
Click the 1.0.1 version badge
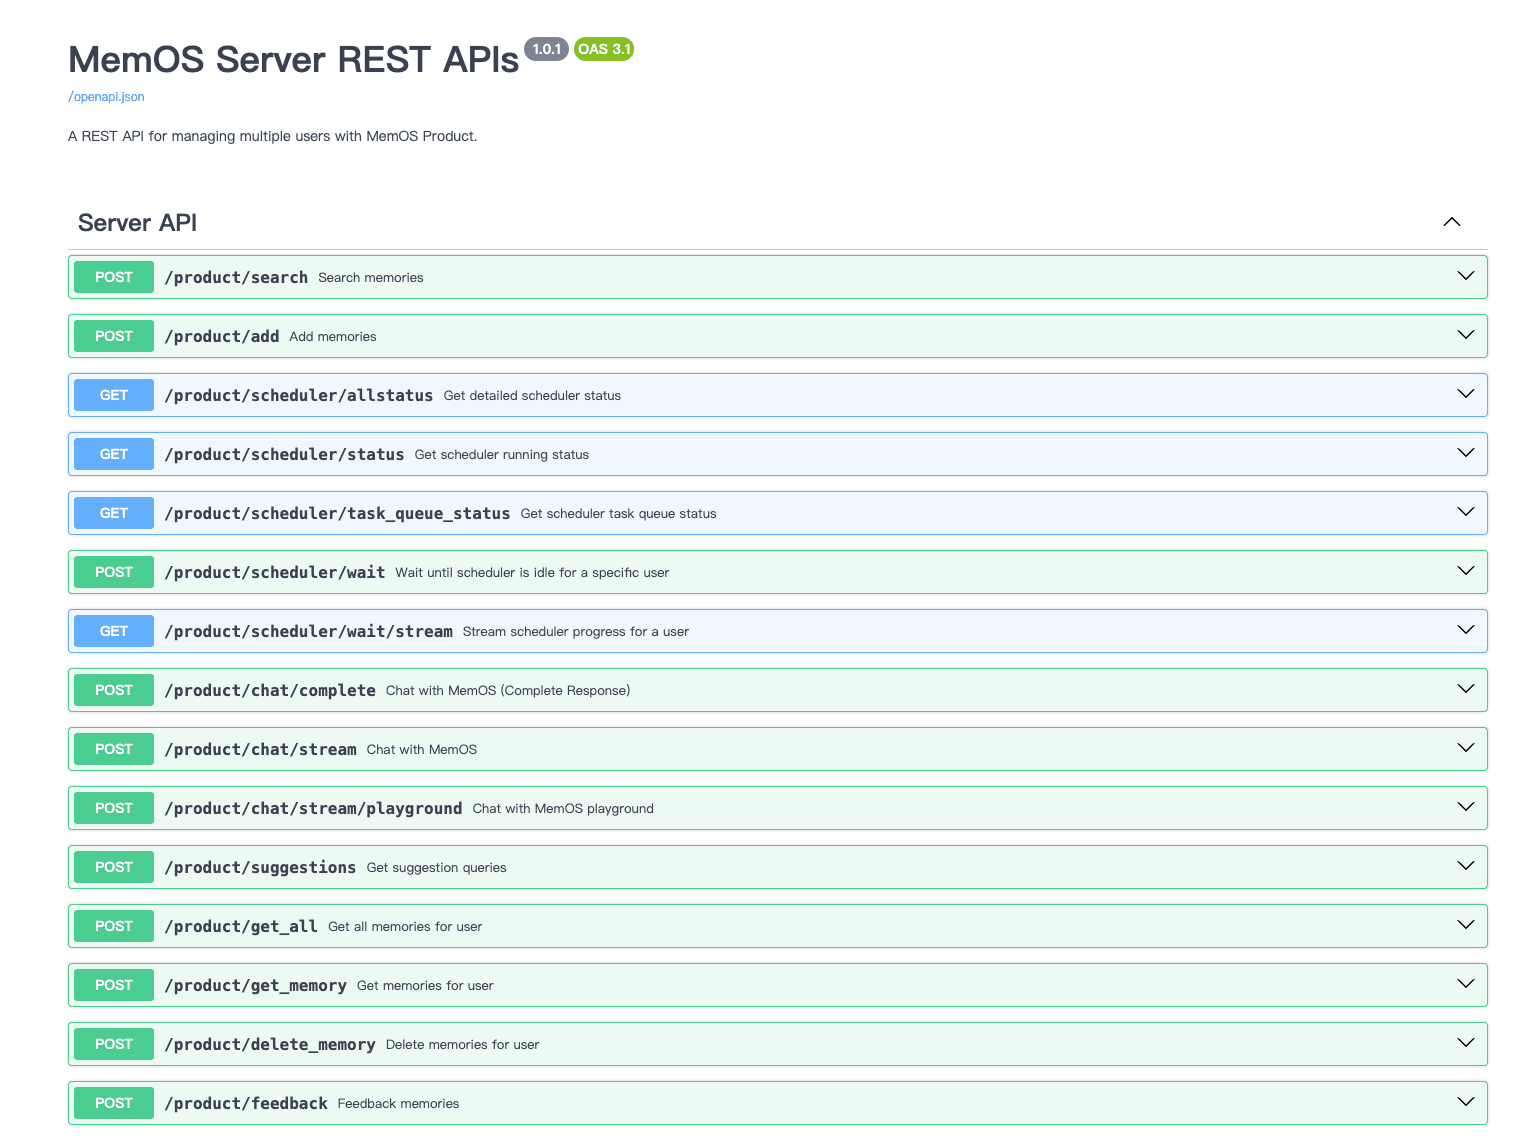click(x=546, y=49)
